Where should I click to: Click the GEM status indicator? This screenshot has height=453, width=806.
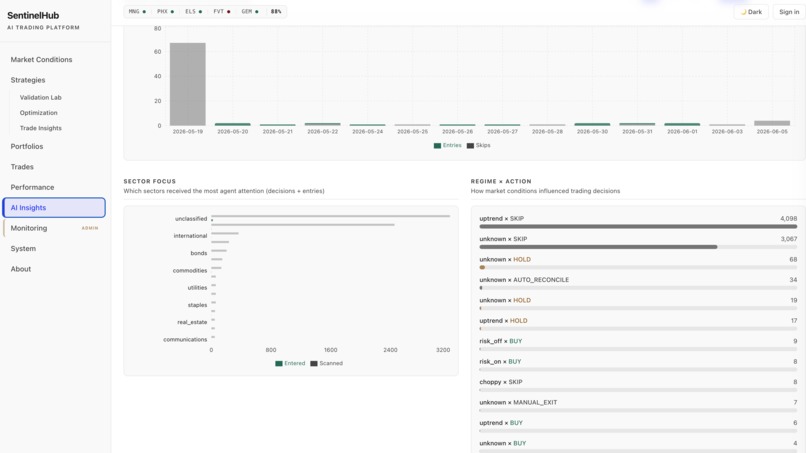(x=250, y=11)
